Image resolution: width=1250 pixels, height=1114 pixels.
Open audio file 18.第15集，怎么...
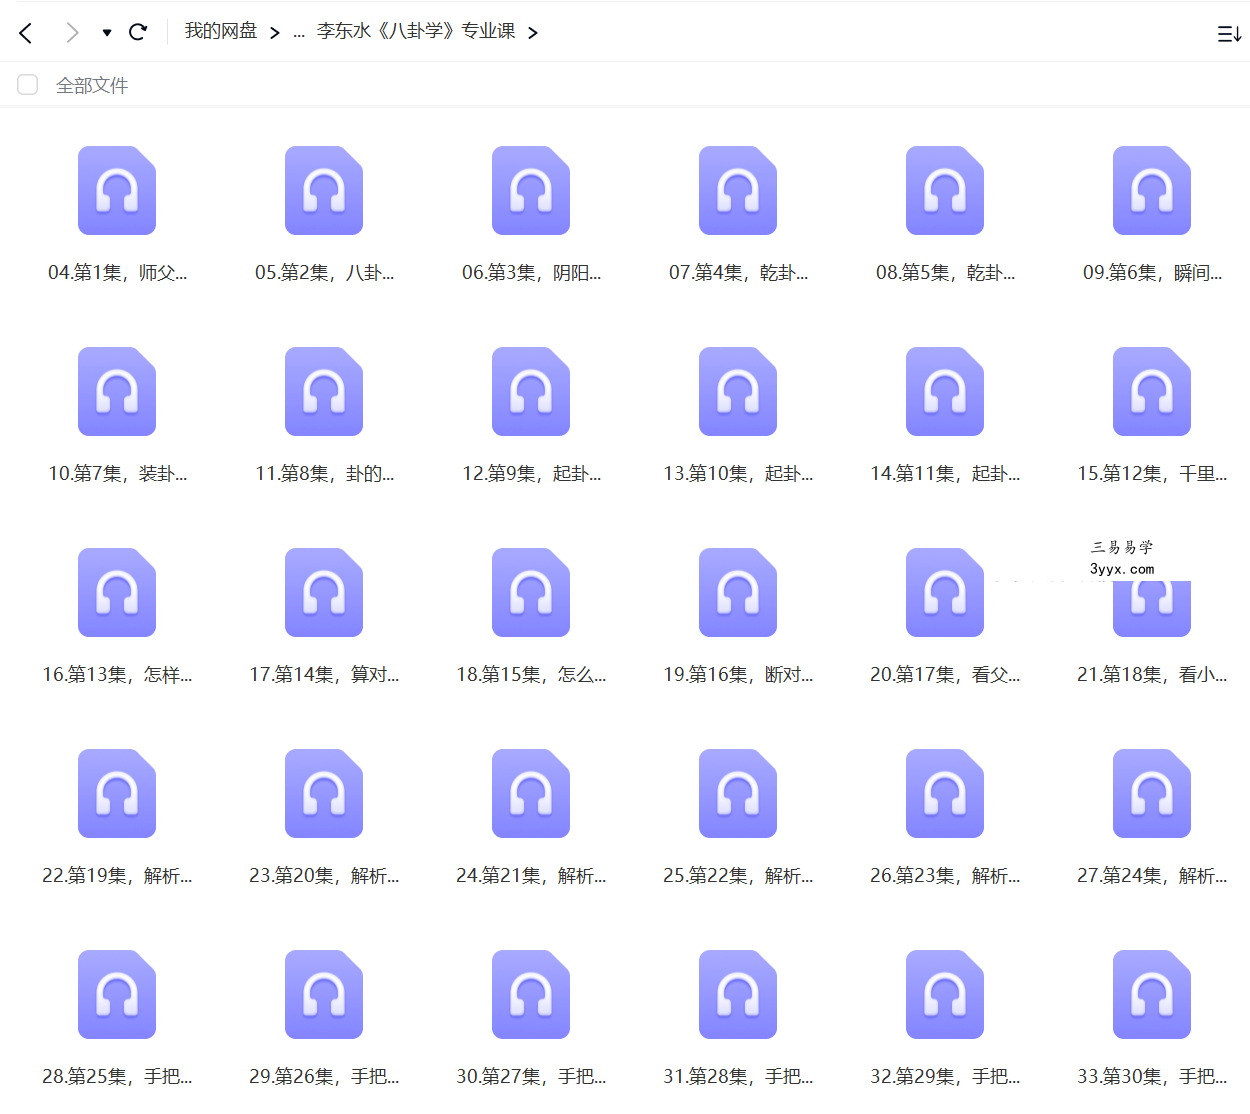tap(531, 593)
